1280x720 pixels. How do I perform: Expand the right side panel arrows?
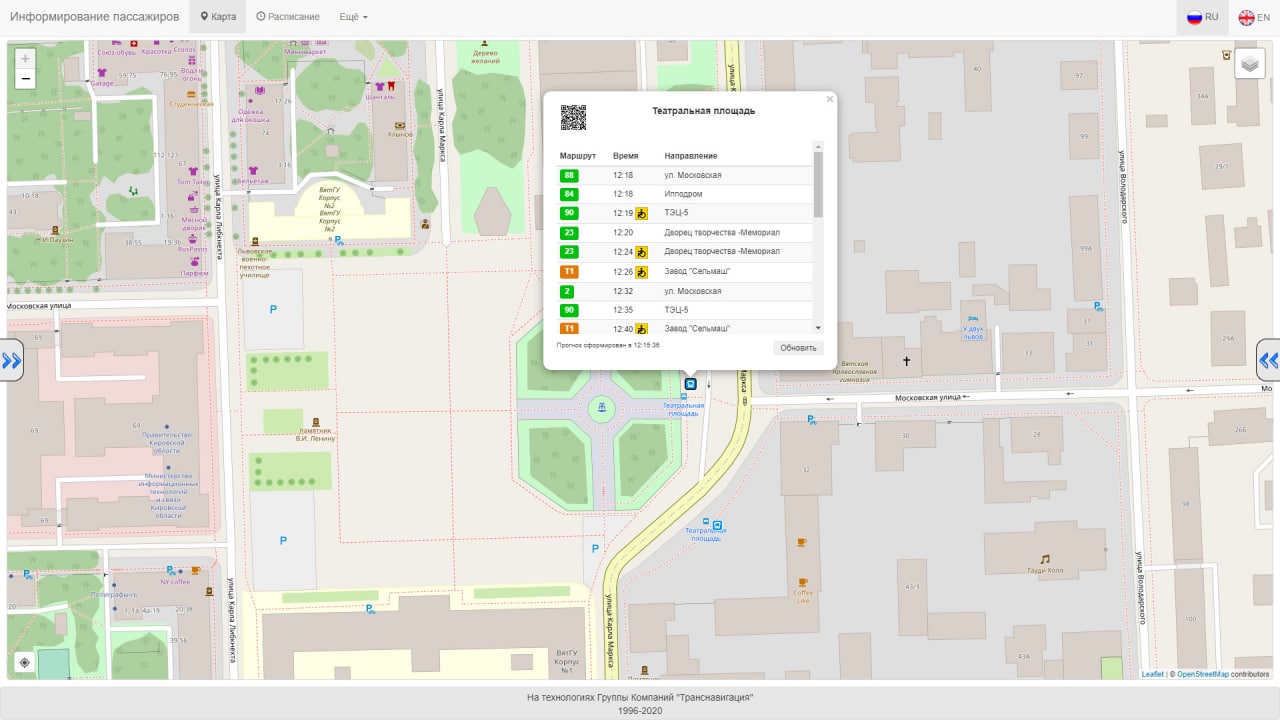pos(1268,360)
